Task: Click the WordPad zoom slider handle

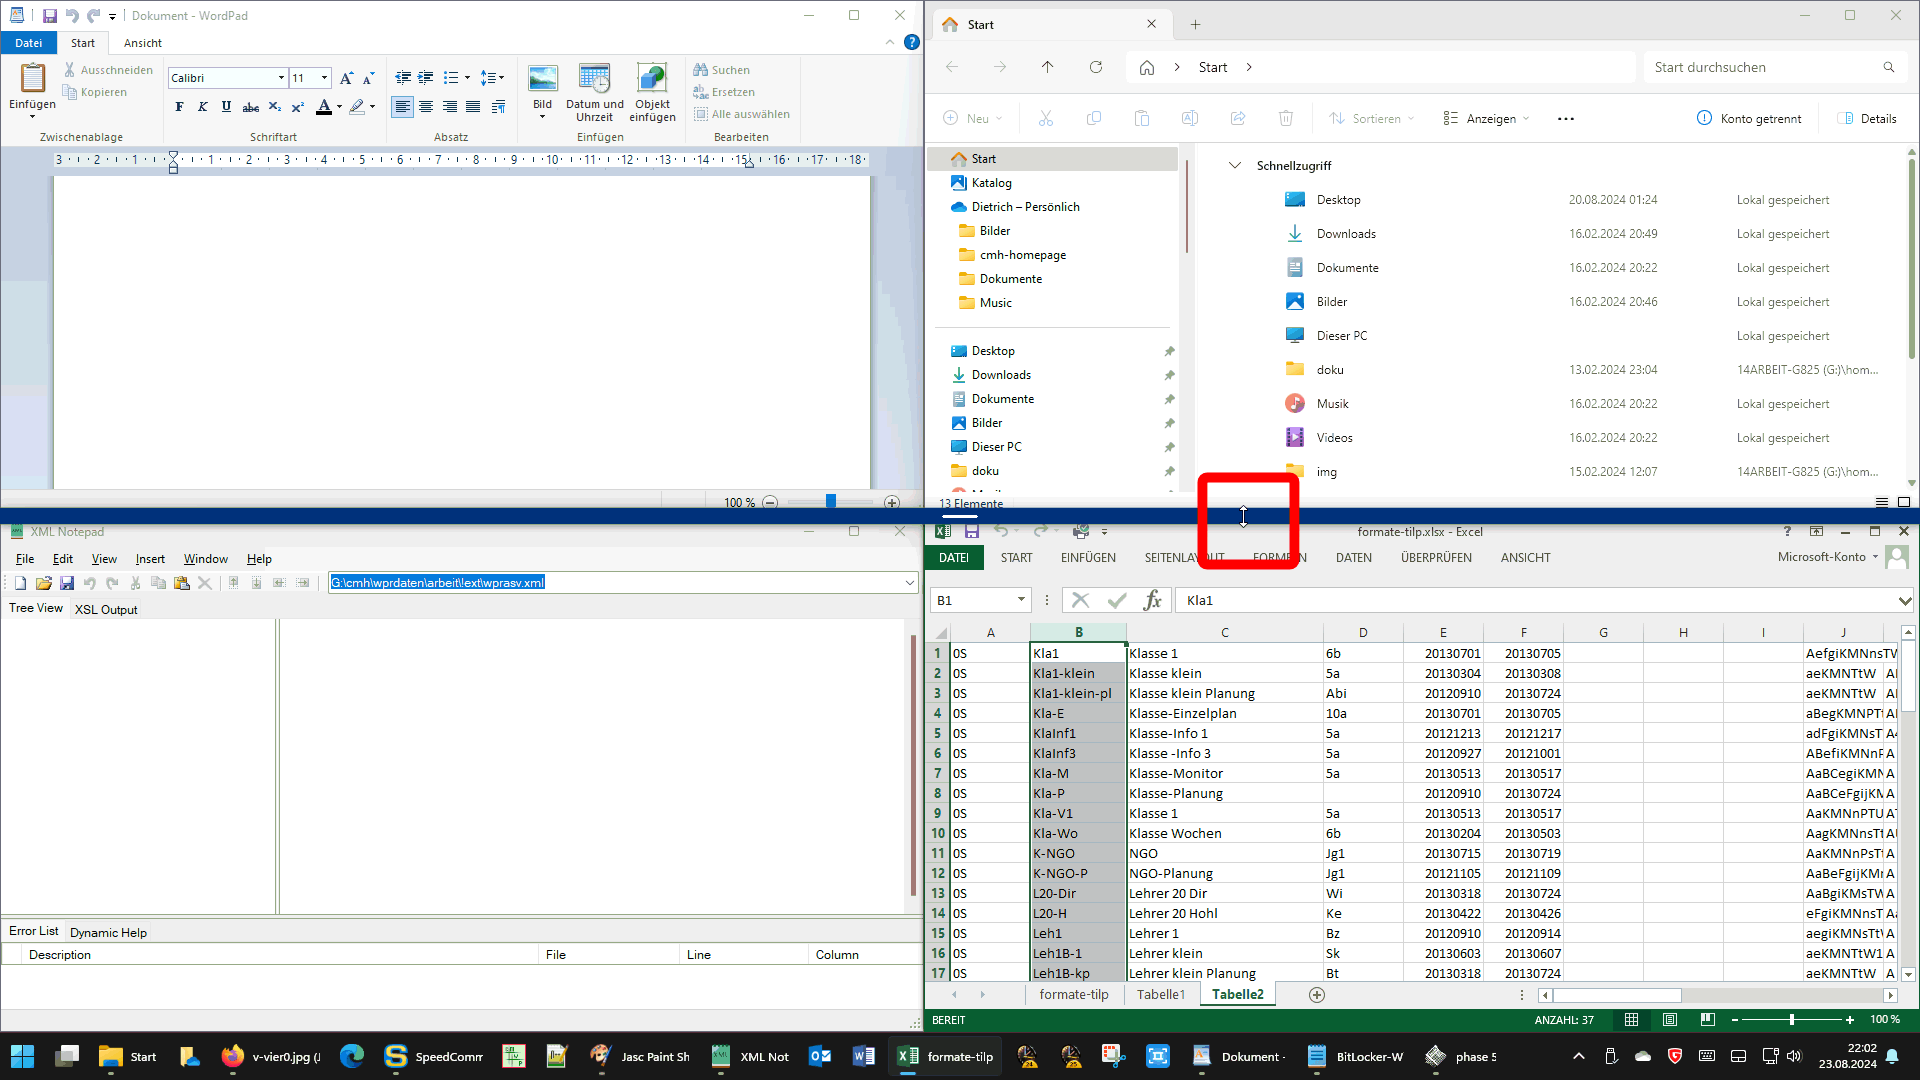Action: click(830, 502)
